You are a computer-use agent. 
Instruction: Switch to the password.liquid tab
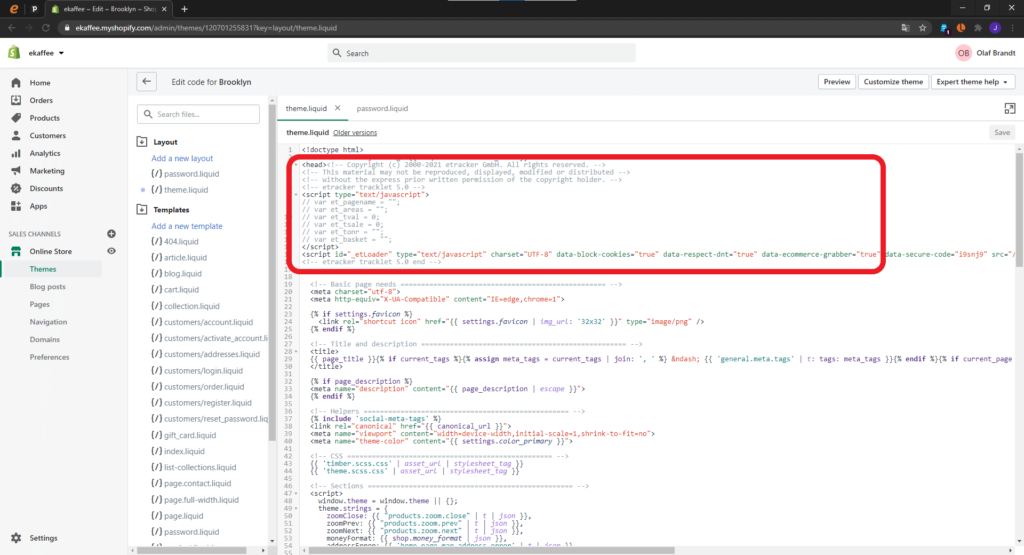[x=382, y=108]
